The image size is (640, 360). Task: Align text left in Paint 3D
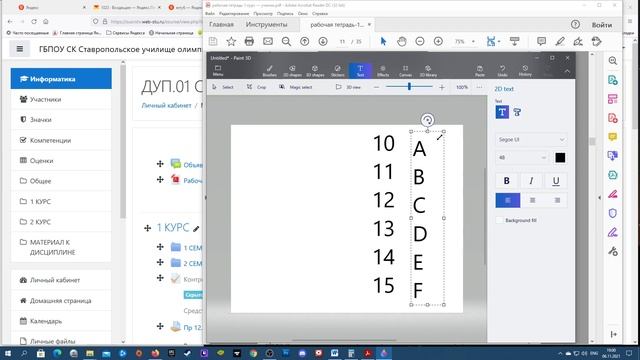(x=508, y=200)
